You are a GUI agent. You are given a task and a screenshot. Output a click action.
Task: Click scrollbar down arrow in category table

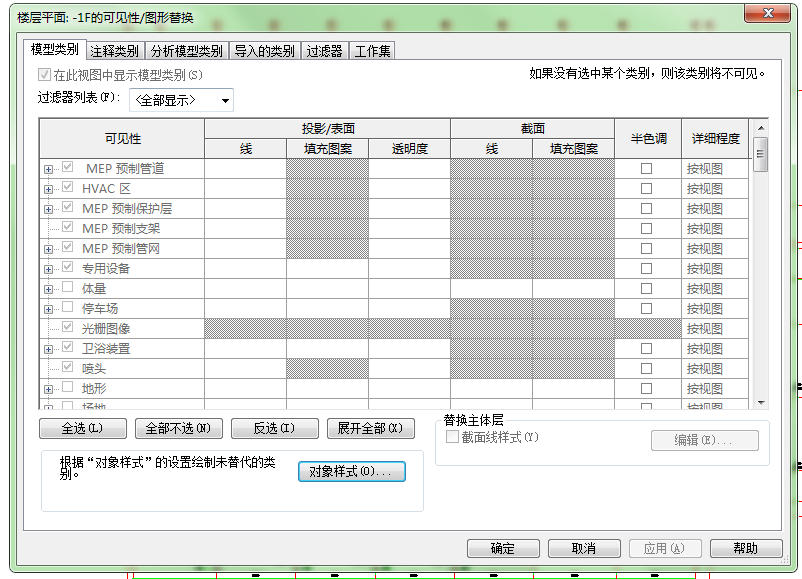click(x=761, y=403)
